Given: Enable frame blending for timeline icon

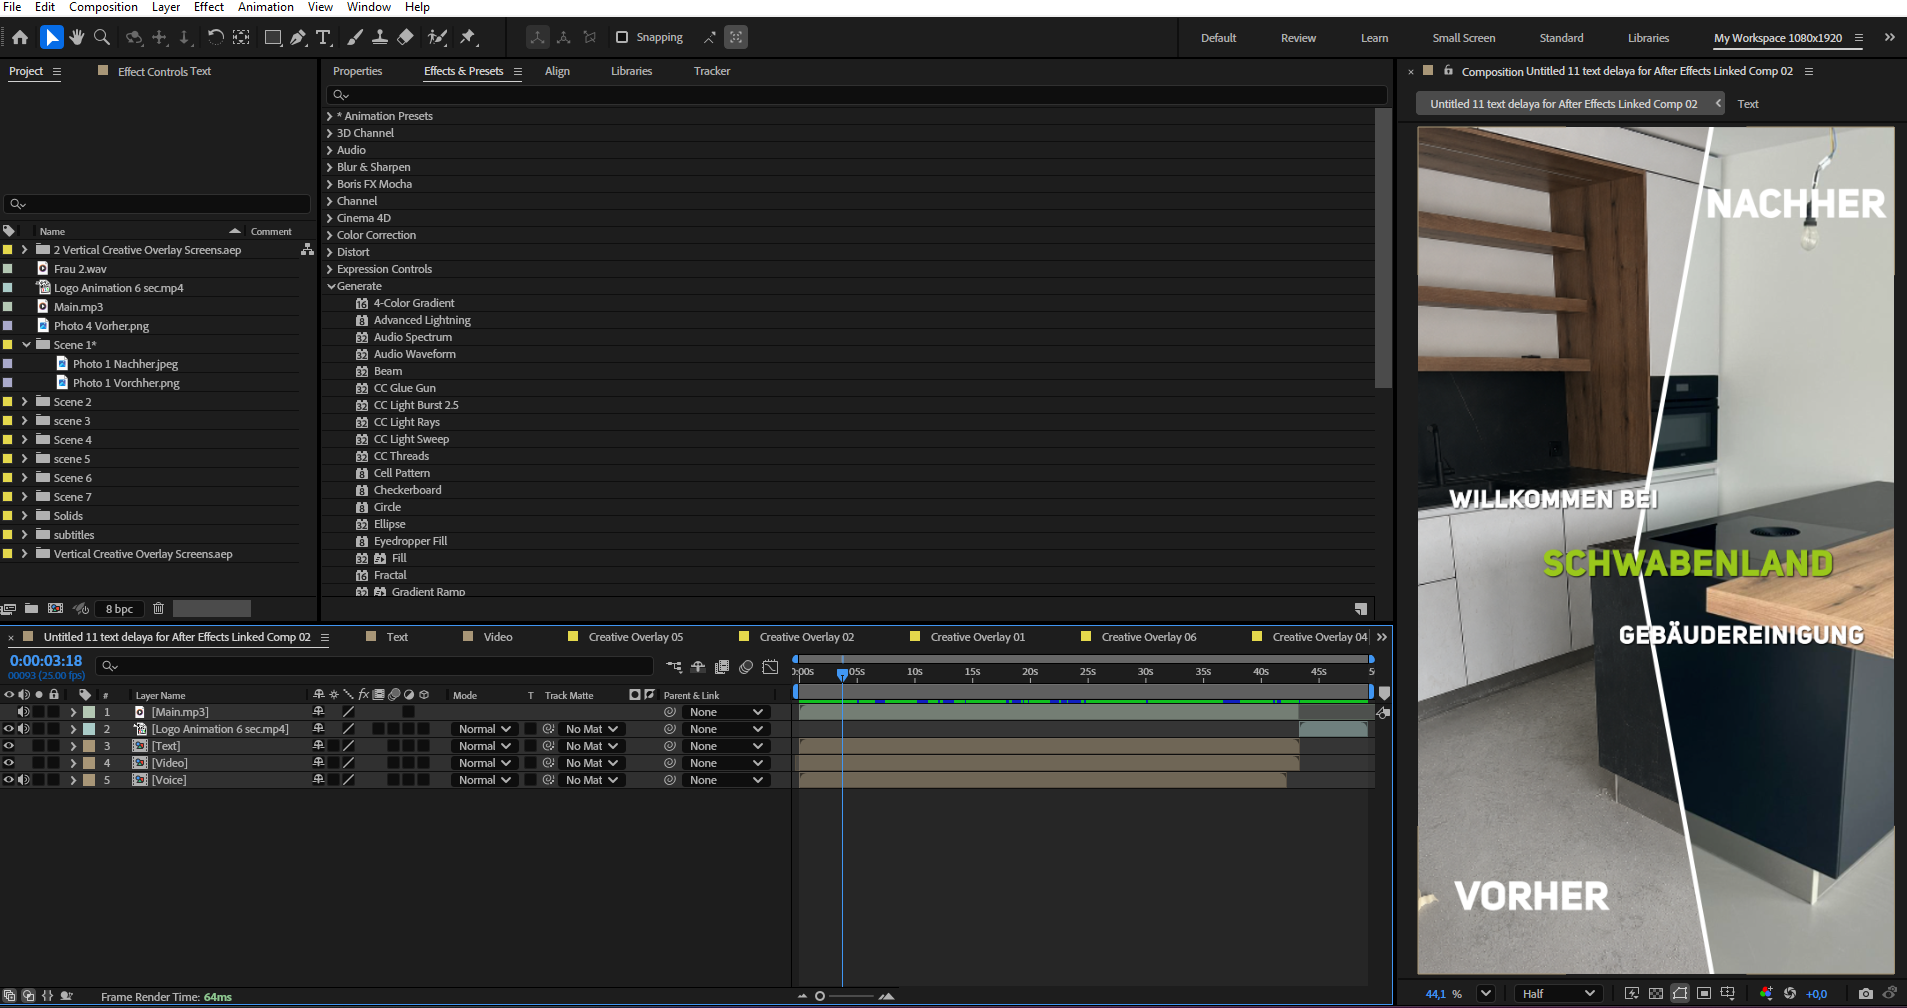Looking at the screenshot, I should [722, 666].
